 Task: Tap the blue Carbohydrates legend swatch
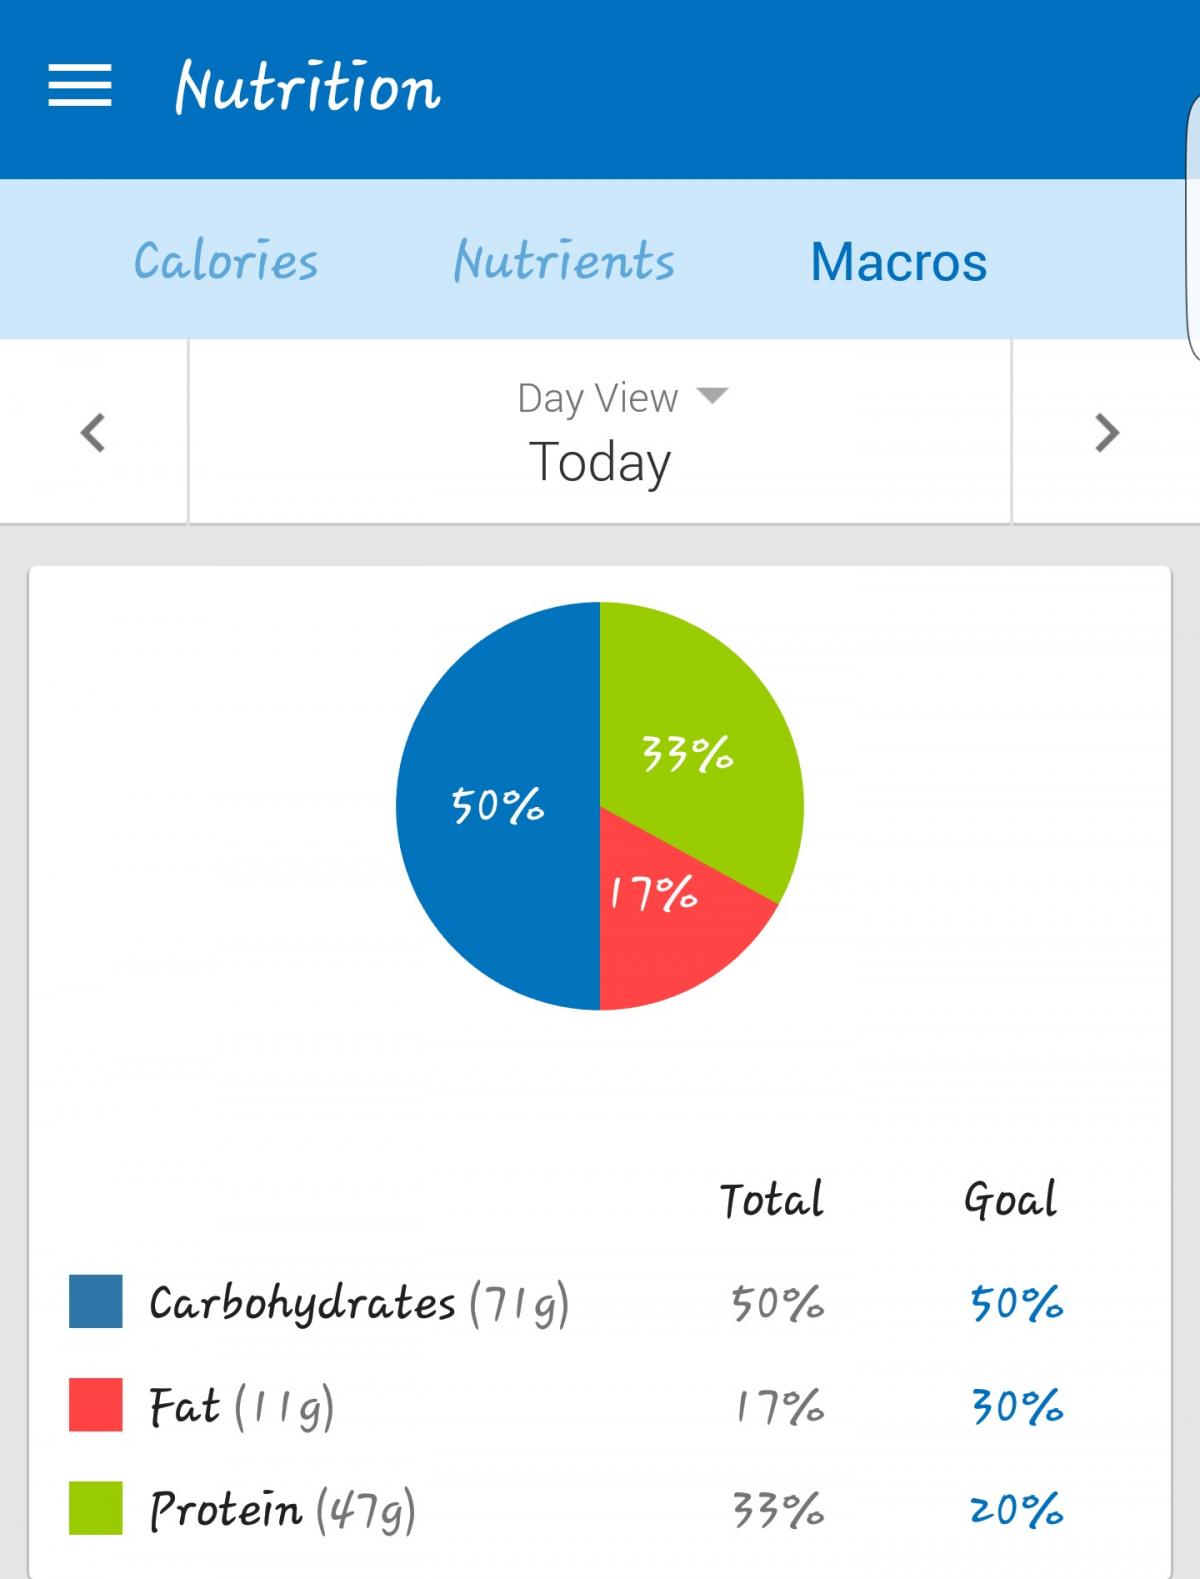coord(95,1301)
